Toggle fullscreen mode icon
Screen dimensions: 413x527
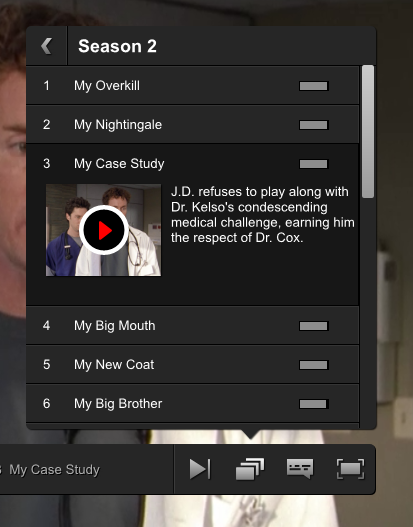(350, 469)
